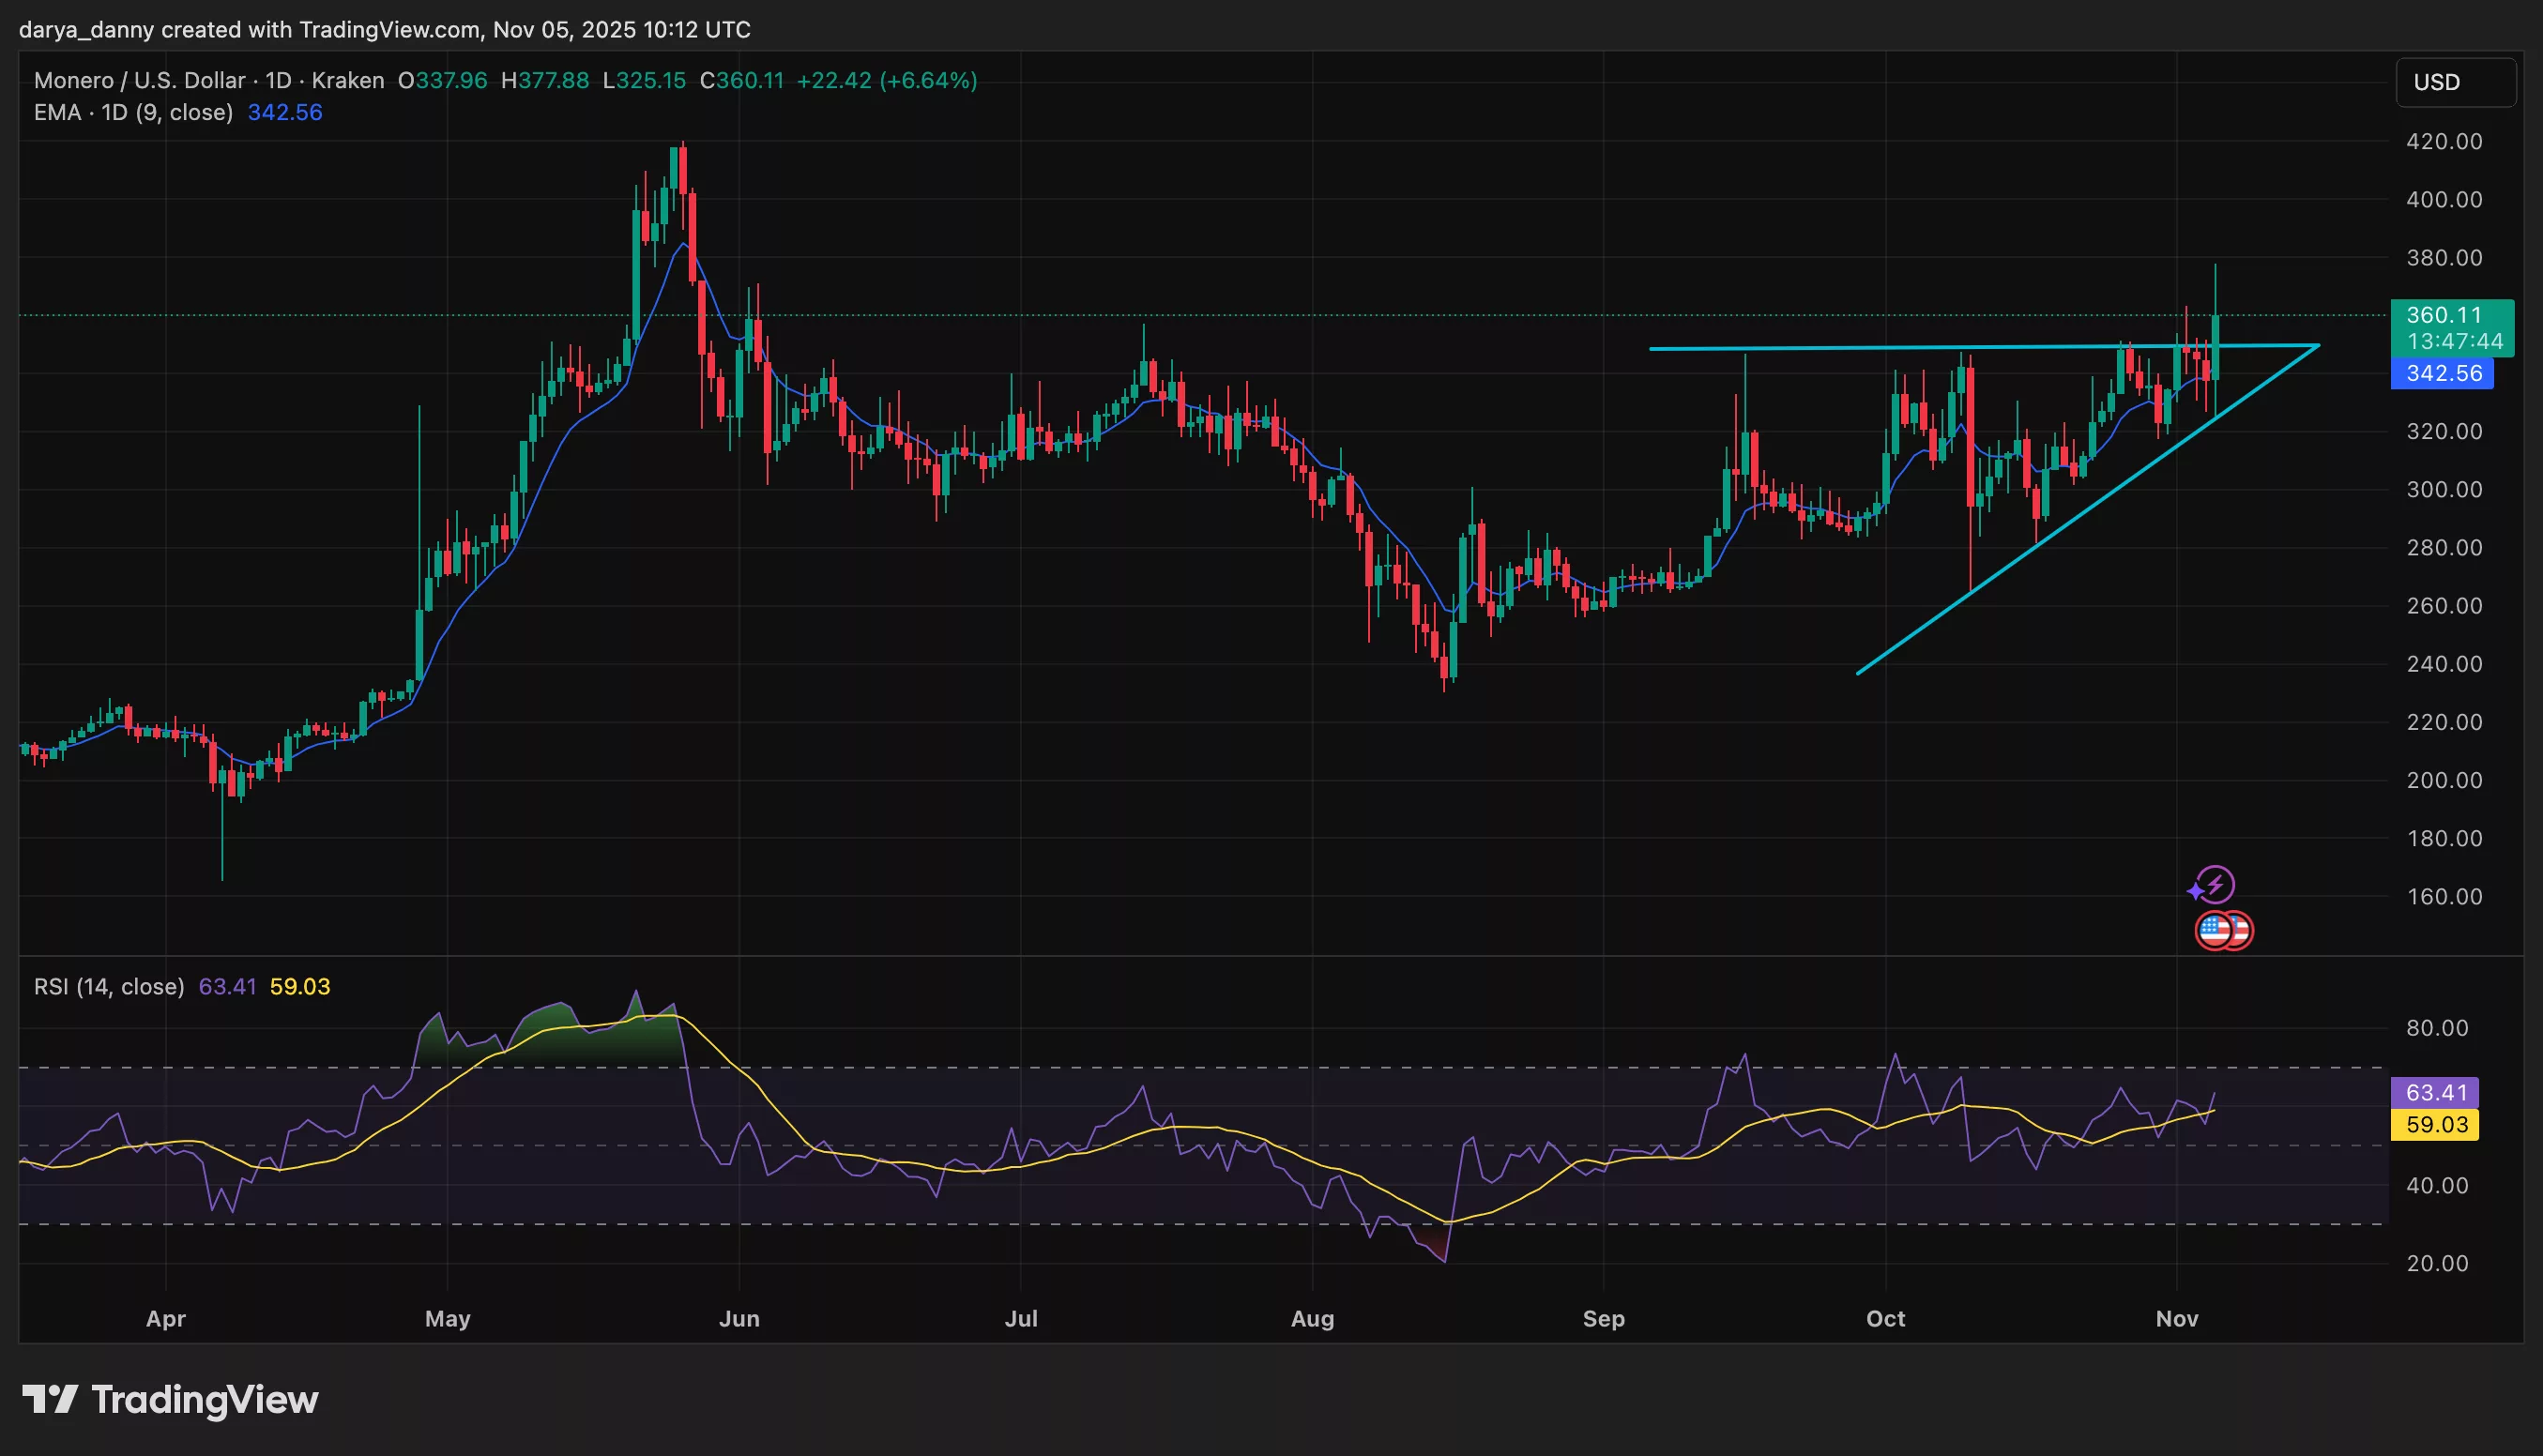This screenshot has width=2543, height=1456.
Task: Click the blue 342.56 EMA value label
Action: (2447, 373)
